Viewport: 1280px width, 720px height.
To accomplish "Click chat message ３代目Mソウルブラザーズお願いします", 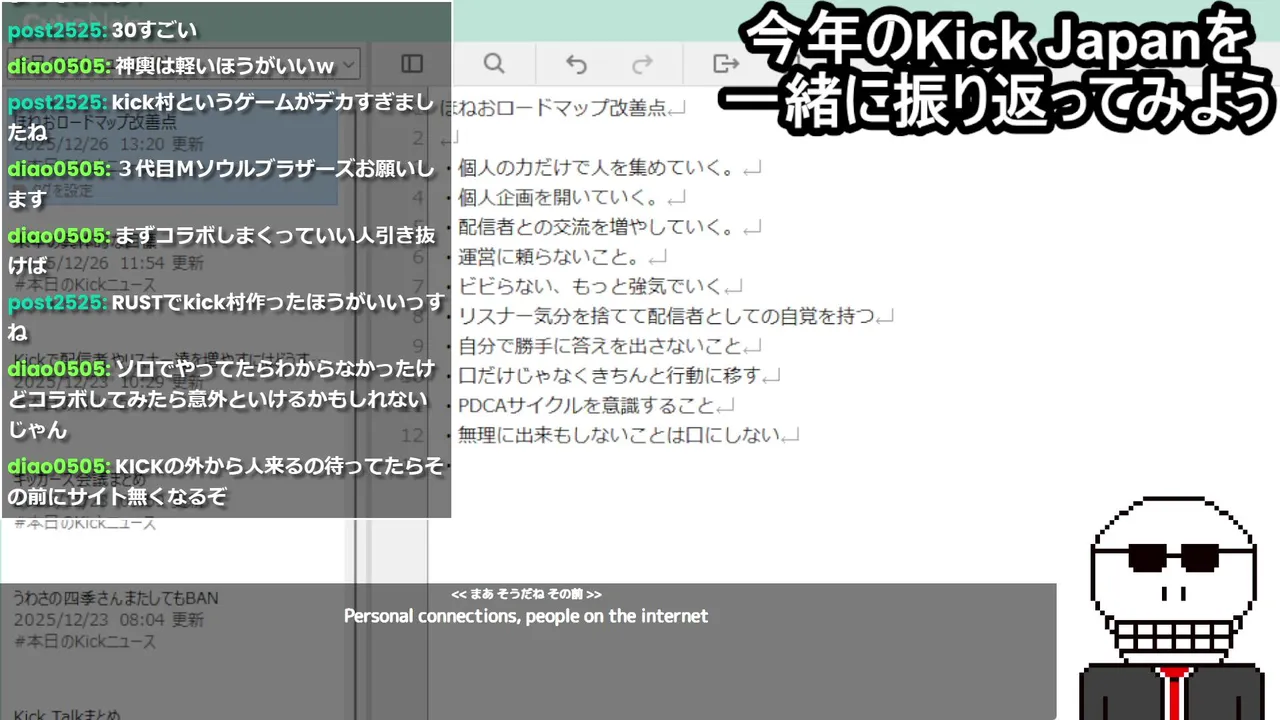I will [221, 184].
